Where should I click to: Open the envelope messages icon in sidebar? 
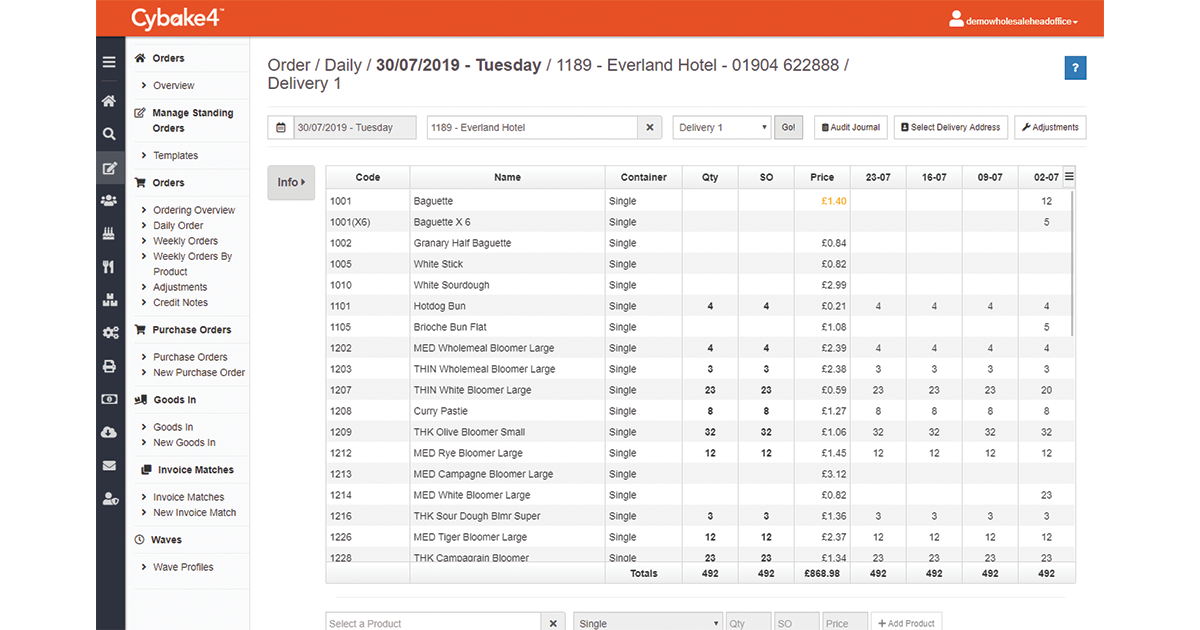[x=109, y=465]
